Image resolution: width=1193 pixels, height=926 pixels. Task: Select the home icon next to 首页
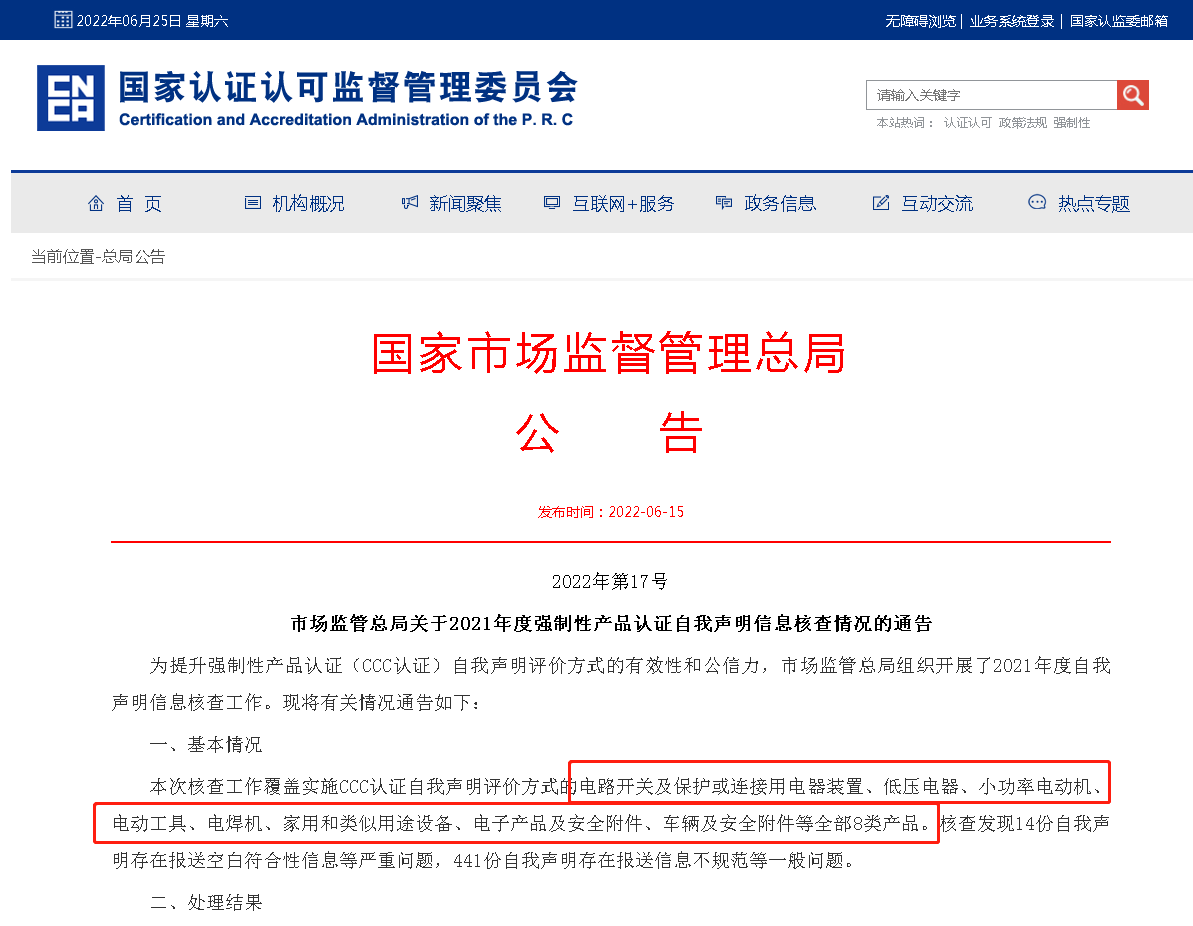95,202
